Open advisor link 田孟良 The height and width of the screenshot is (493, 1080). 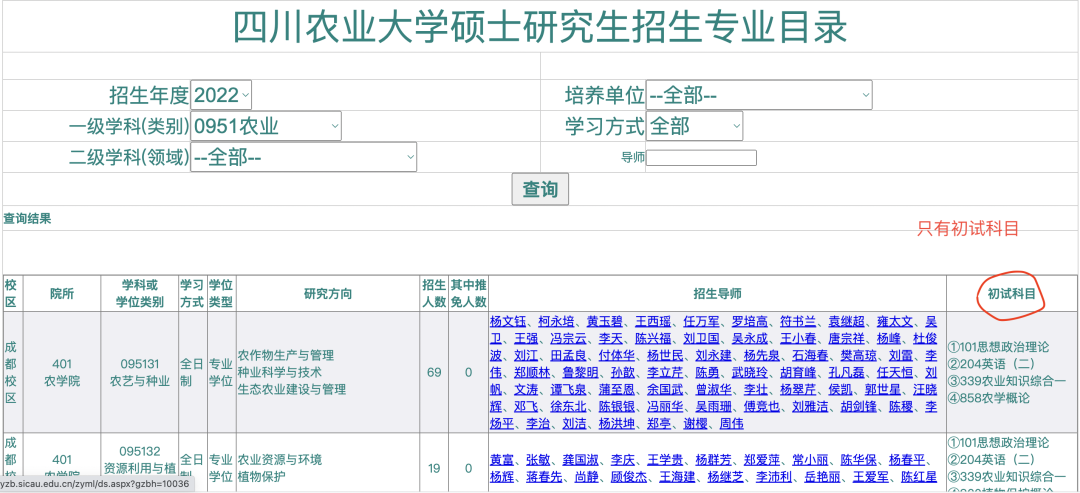(568, 356)
